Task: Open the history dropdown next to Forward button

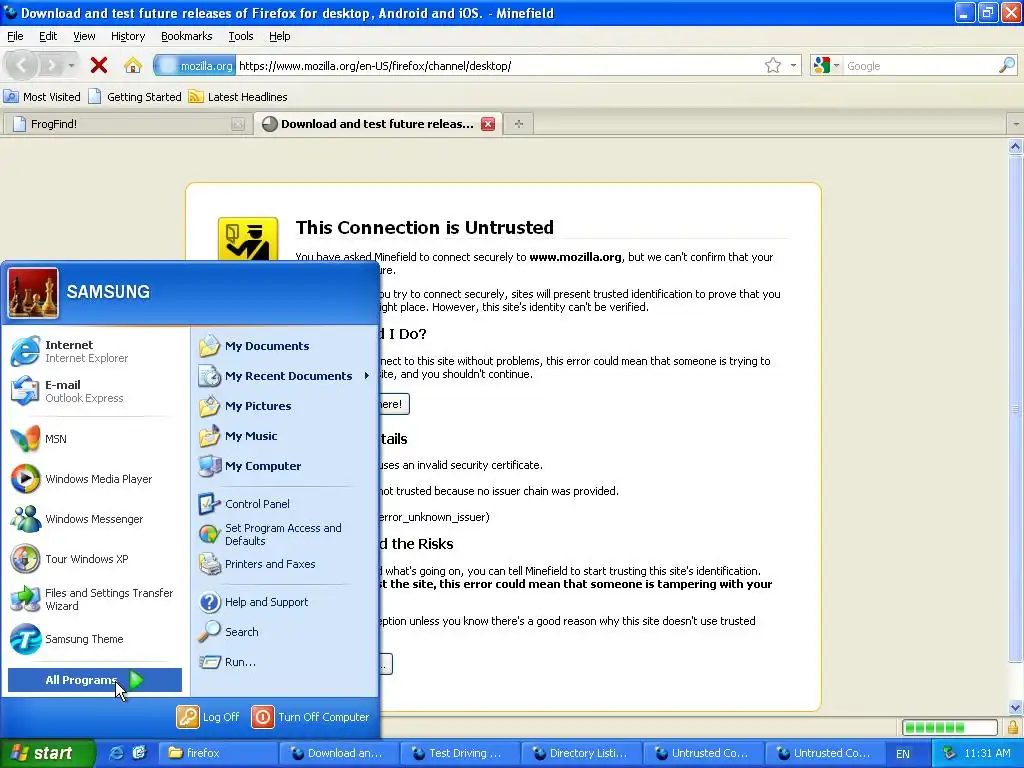Action: (x=71, y=65)
